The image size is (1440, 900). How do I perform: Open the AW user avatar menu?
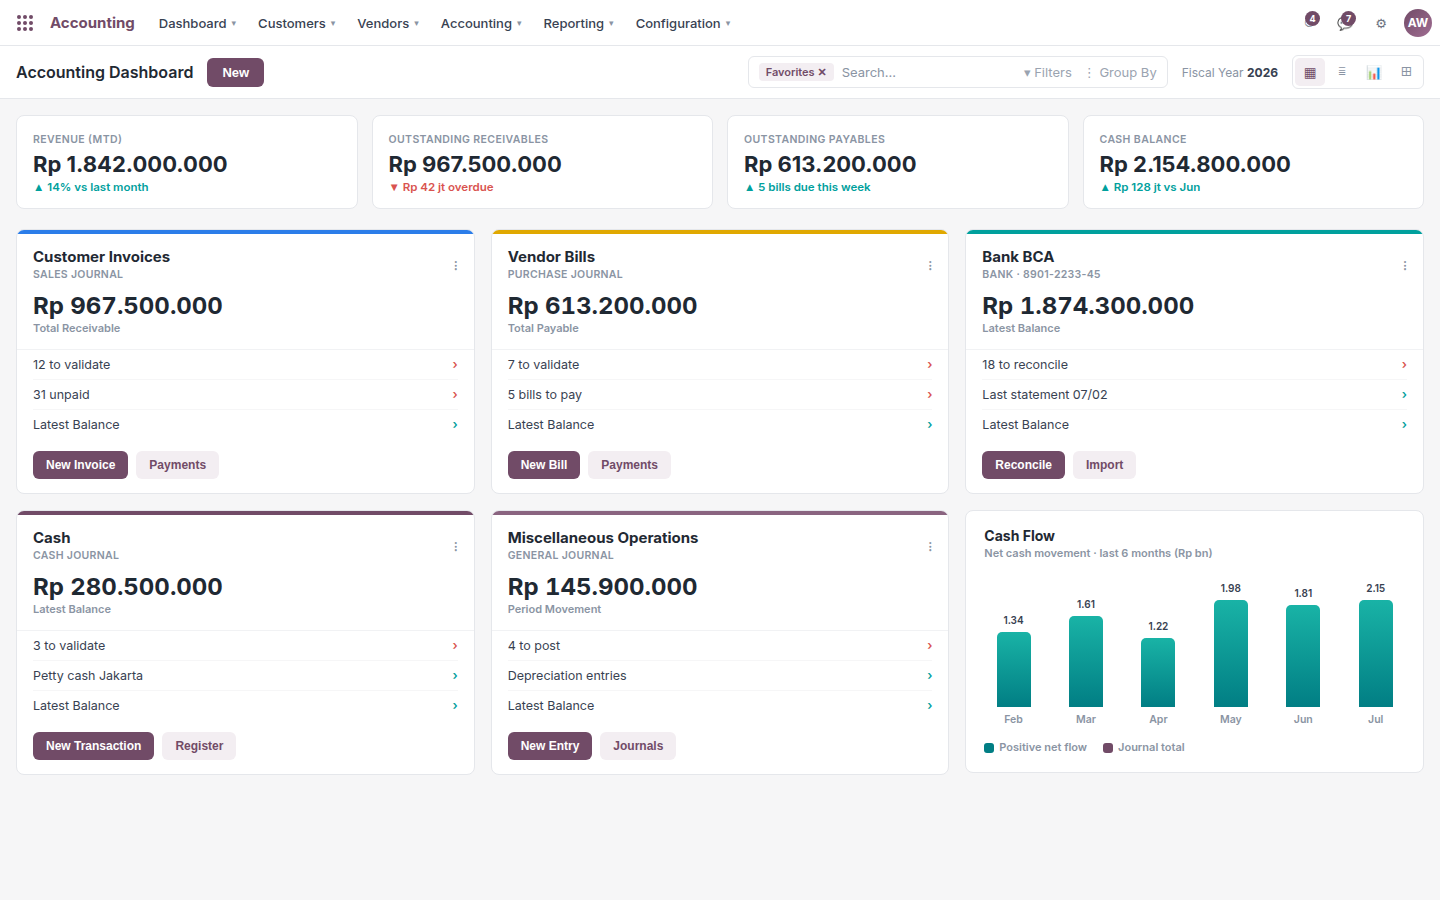pyautogui.click(x=1418, y=23)
